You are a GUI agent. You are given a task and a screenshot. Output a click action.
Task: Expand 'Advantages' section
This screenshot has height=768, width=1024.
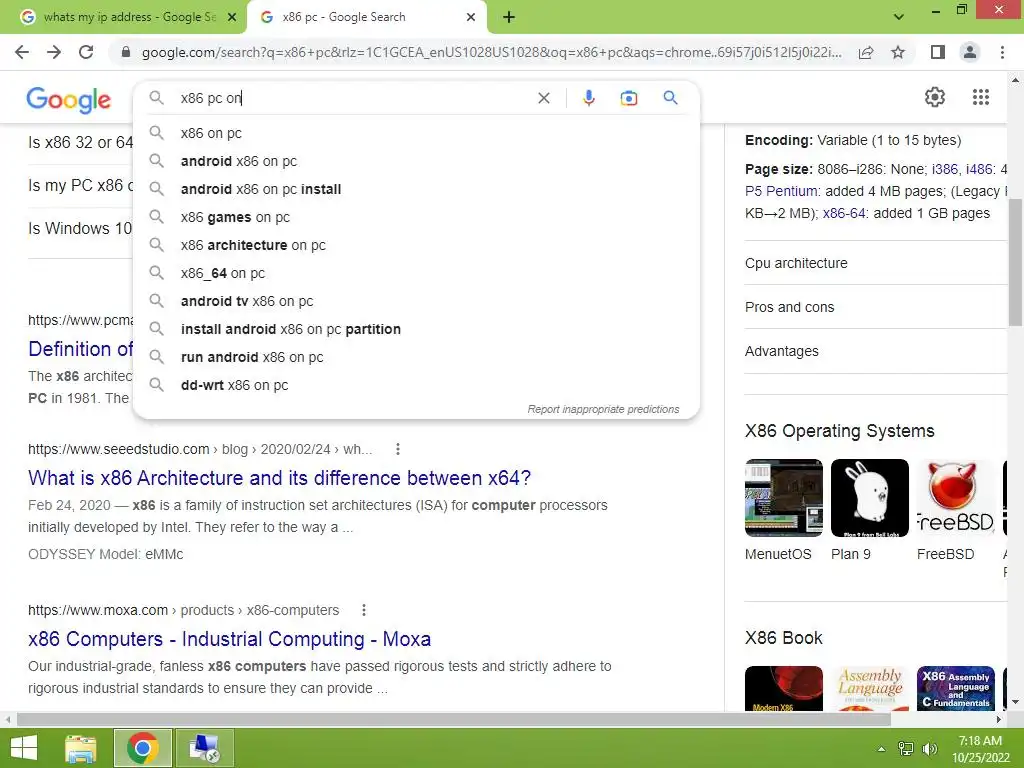(x=876, y=351)
